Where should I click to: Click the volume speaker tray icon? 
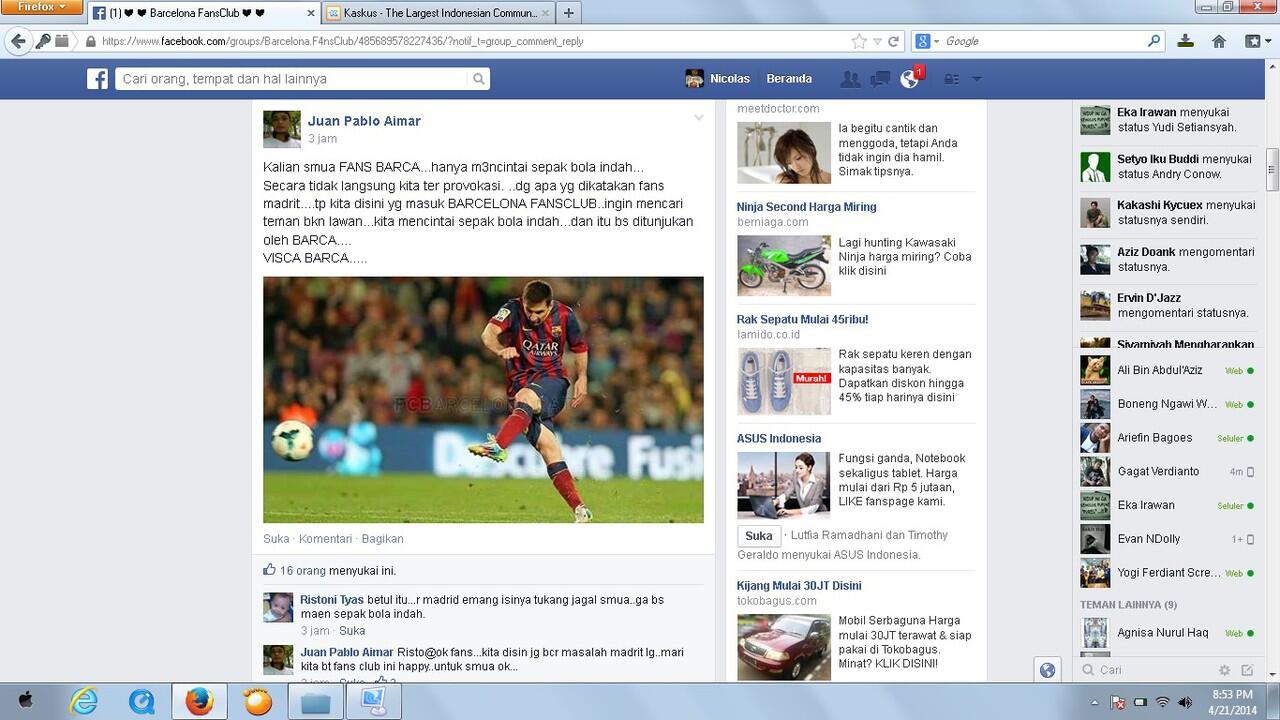pos(1186,702)
